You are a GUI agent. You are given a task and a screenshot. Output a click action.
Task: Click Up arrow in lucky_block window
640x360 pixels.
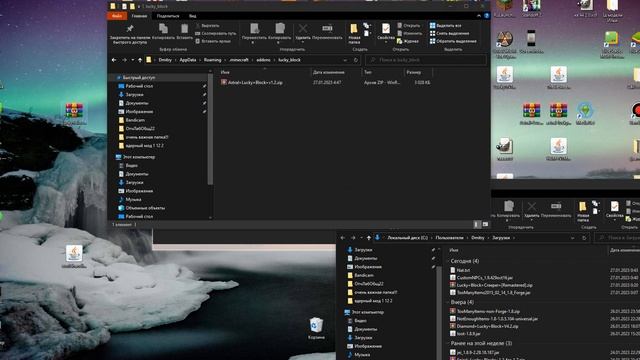pyautogui.click(x=140, y=60)
